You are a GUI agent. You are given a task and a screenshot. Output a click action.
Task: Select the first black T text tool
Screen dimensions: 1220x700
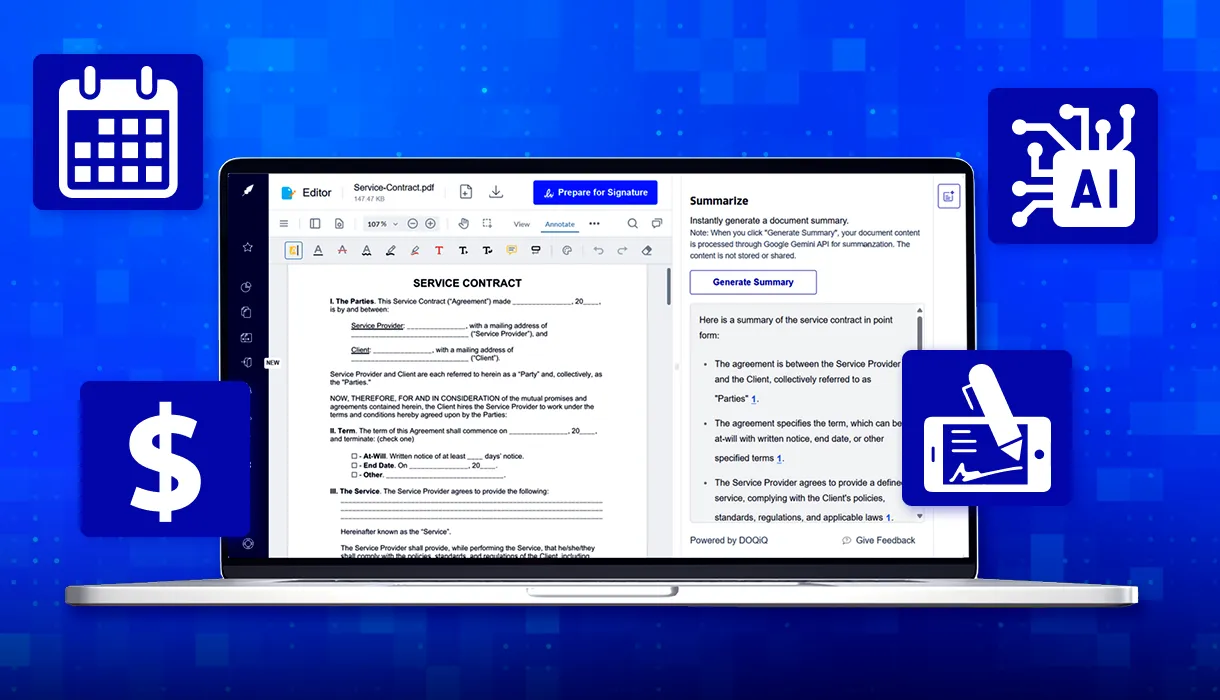[463, 251]
